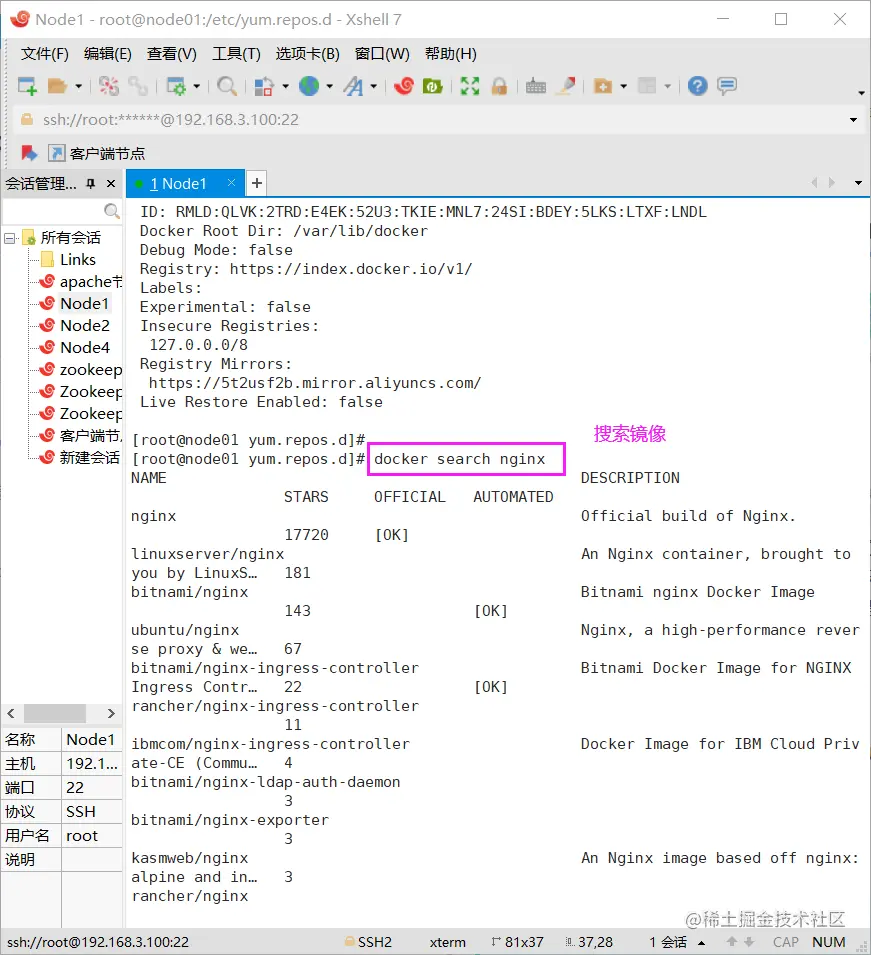The width and height of the screenshot is (871, 955).
Task: Add a new tab with plus button
Action: click(x=257, y=183)
